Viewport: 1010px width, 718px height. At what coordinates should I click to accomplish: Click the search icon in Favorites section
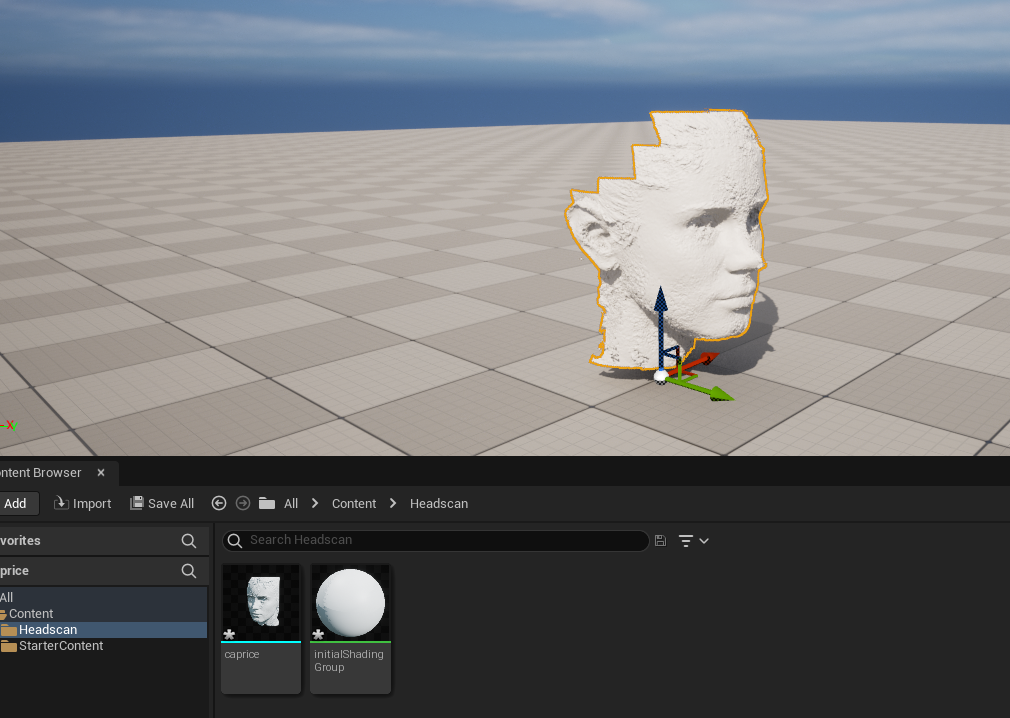tap(189, 540)
